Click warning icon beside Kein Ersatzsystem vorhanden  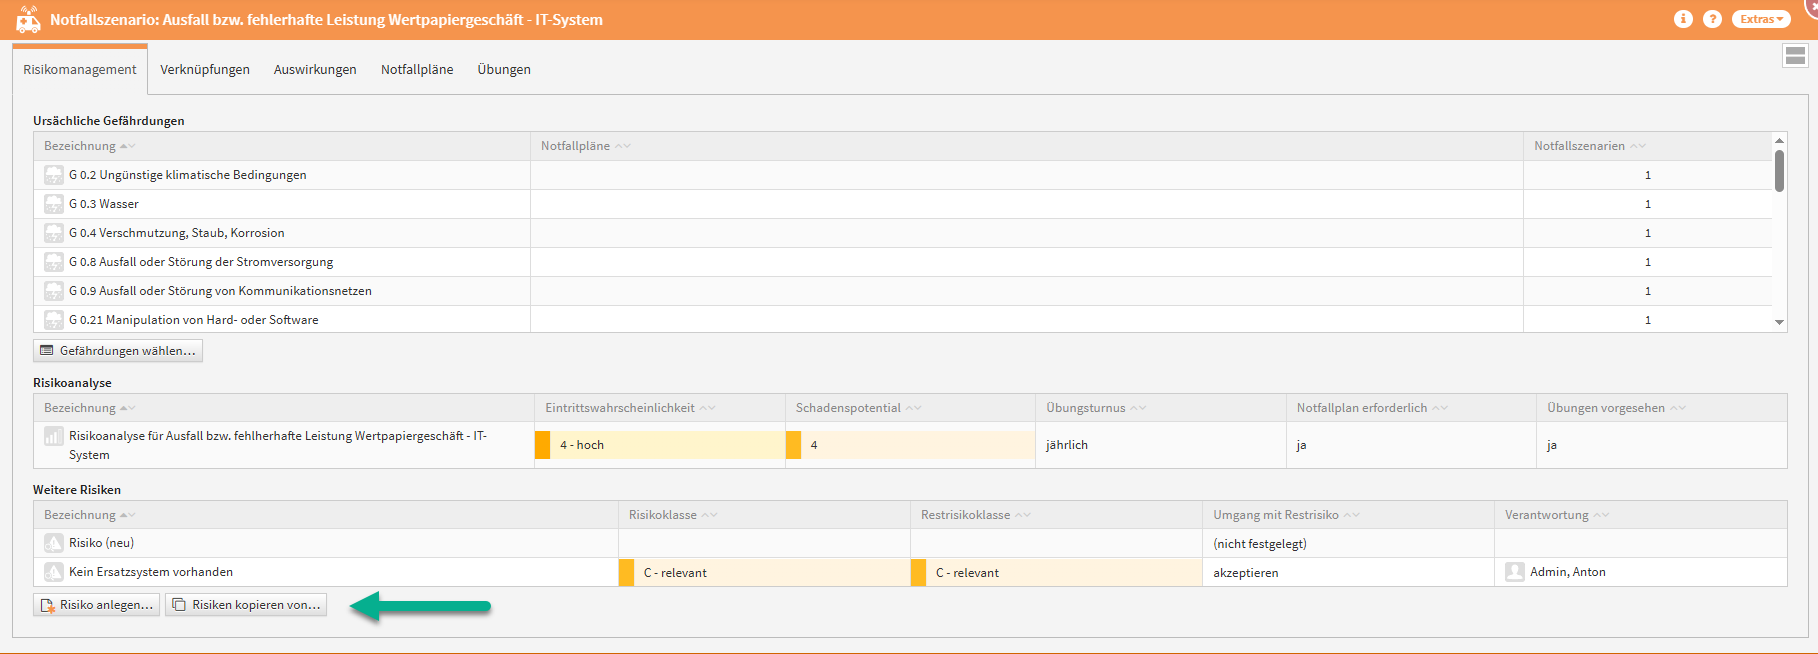(54, 572)
